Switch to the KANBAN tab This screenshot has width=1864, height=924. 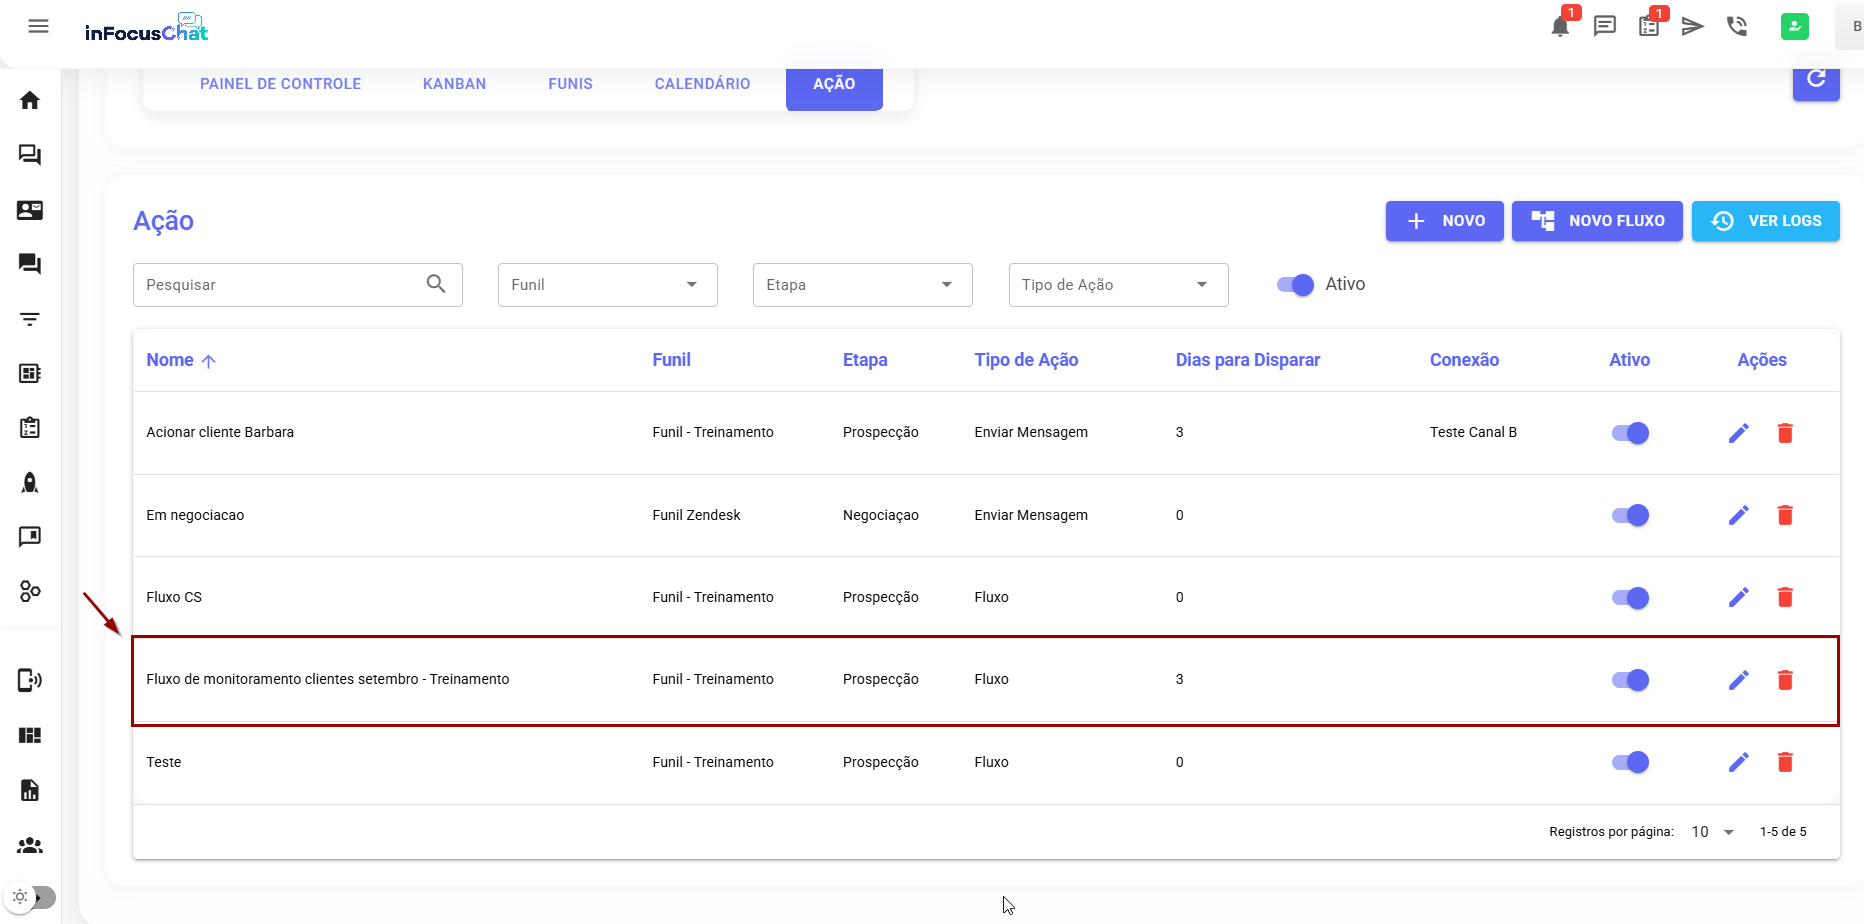click(454, 84)
